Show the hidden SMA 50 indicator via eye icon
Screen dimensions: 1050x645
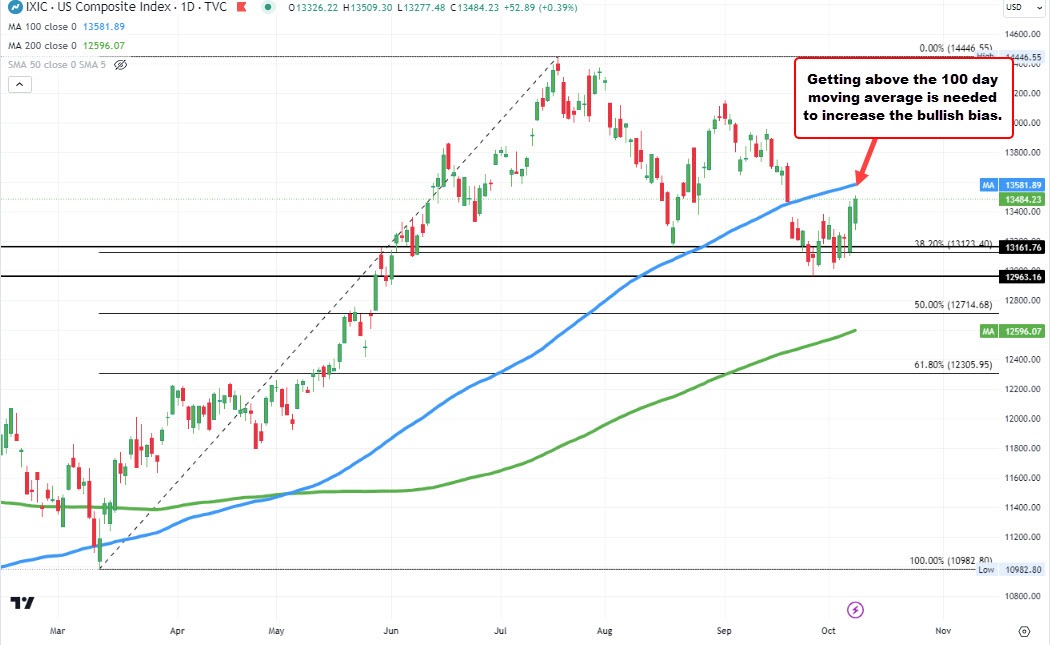pyautogui.click(x=121, y=65)
